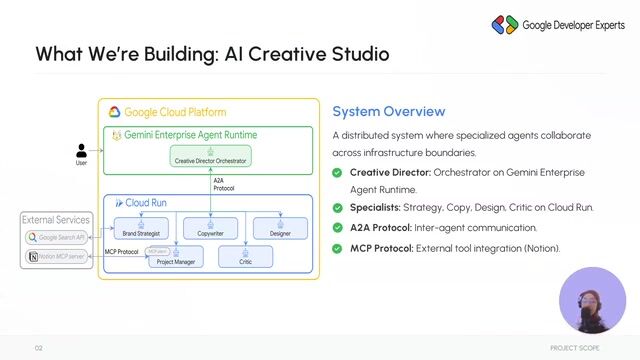Image resolution: width=640 pixels, height=360 pixels.
Task: Click the A2A Protocol arrow label
Action: (224, 184)
